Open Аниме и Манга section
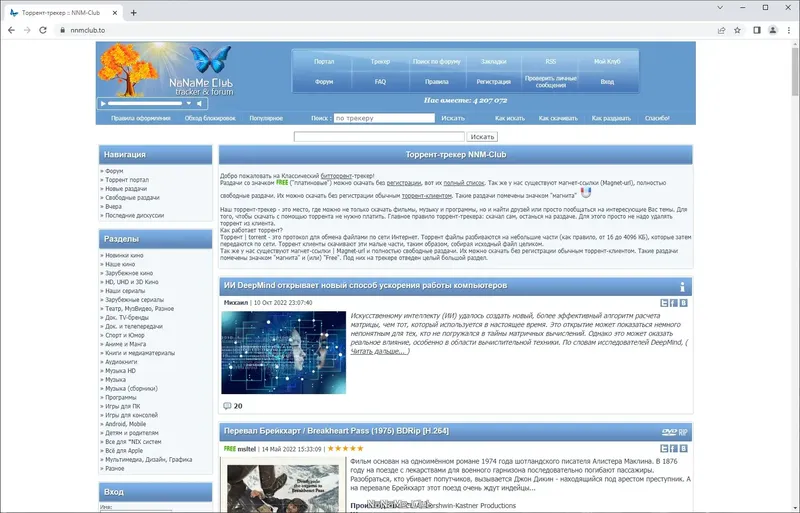 [126, 344]
